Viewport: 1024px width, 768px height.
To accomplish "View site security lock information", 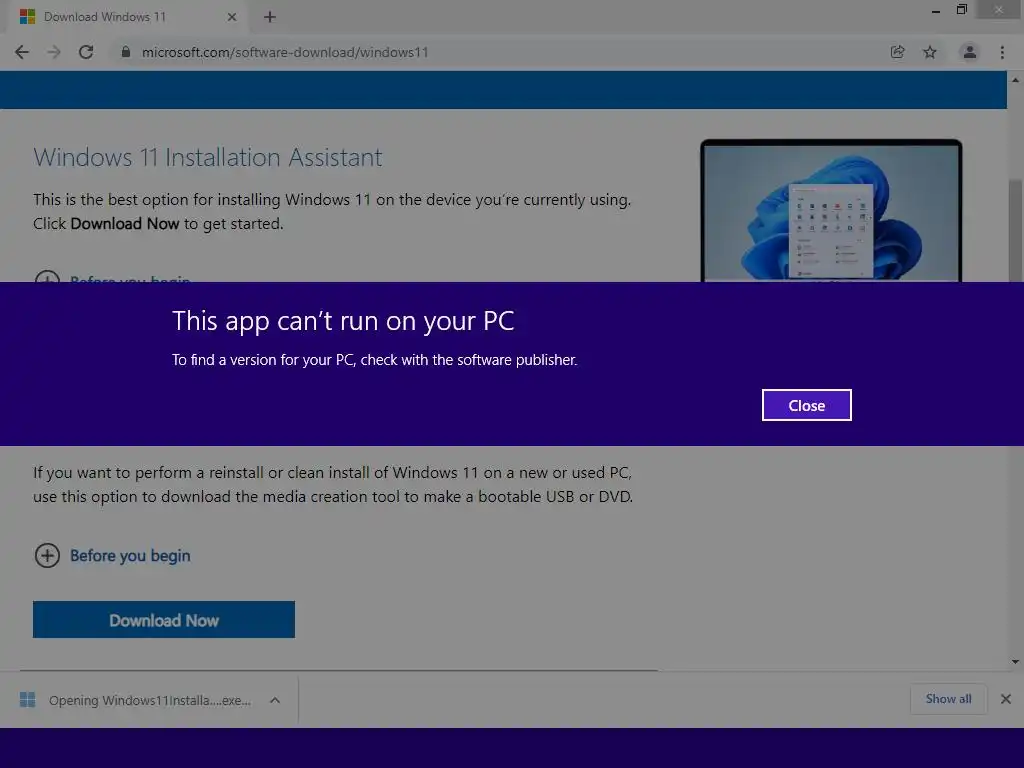I will pos(126,52).
